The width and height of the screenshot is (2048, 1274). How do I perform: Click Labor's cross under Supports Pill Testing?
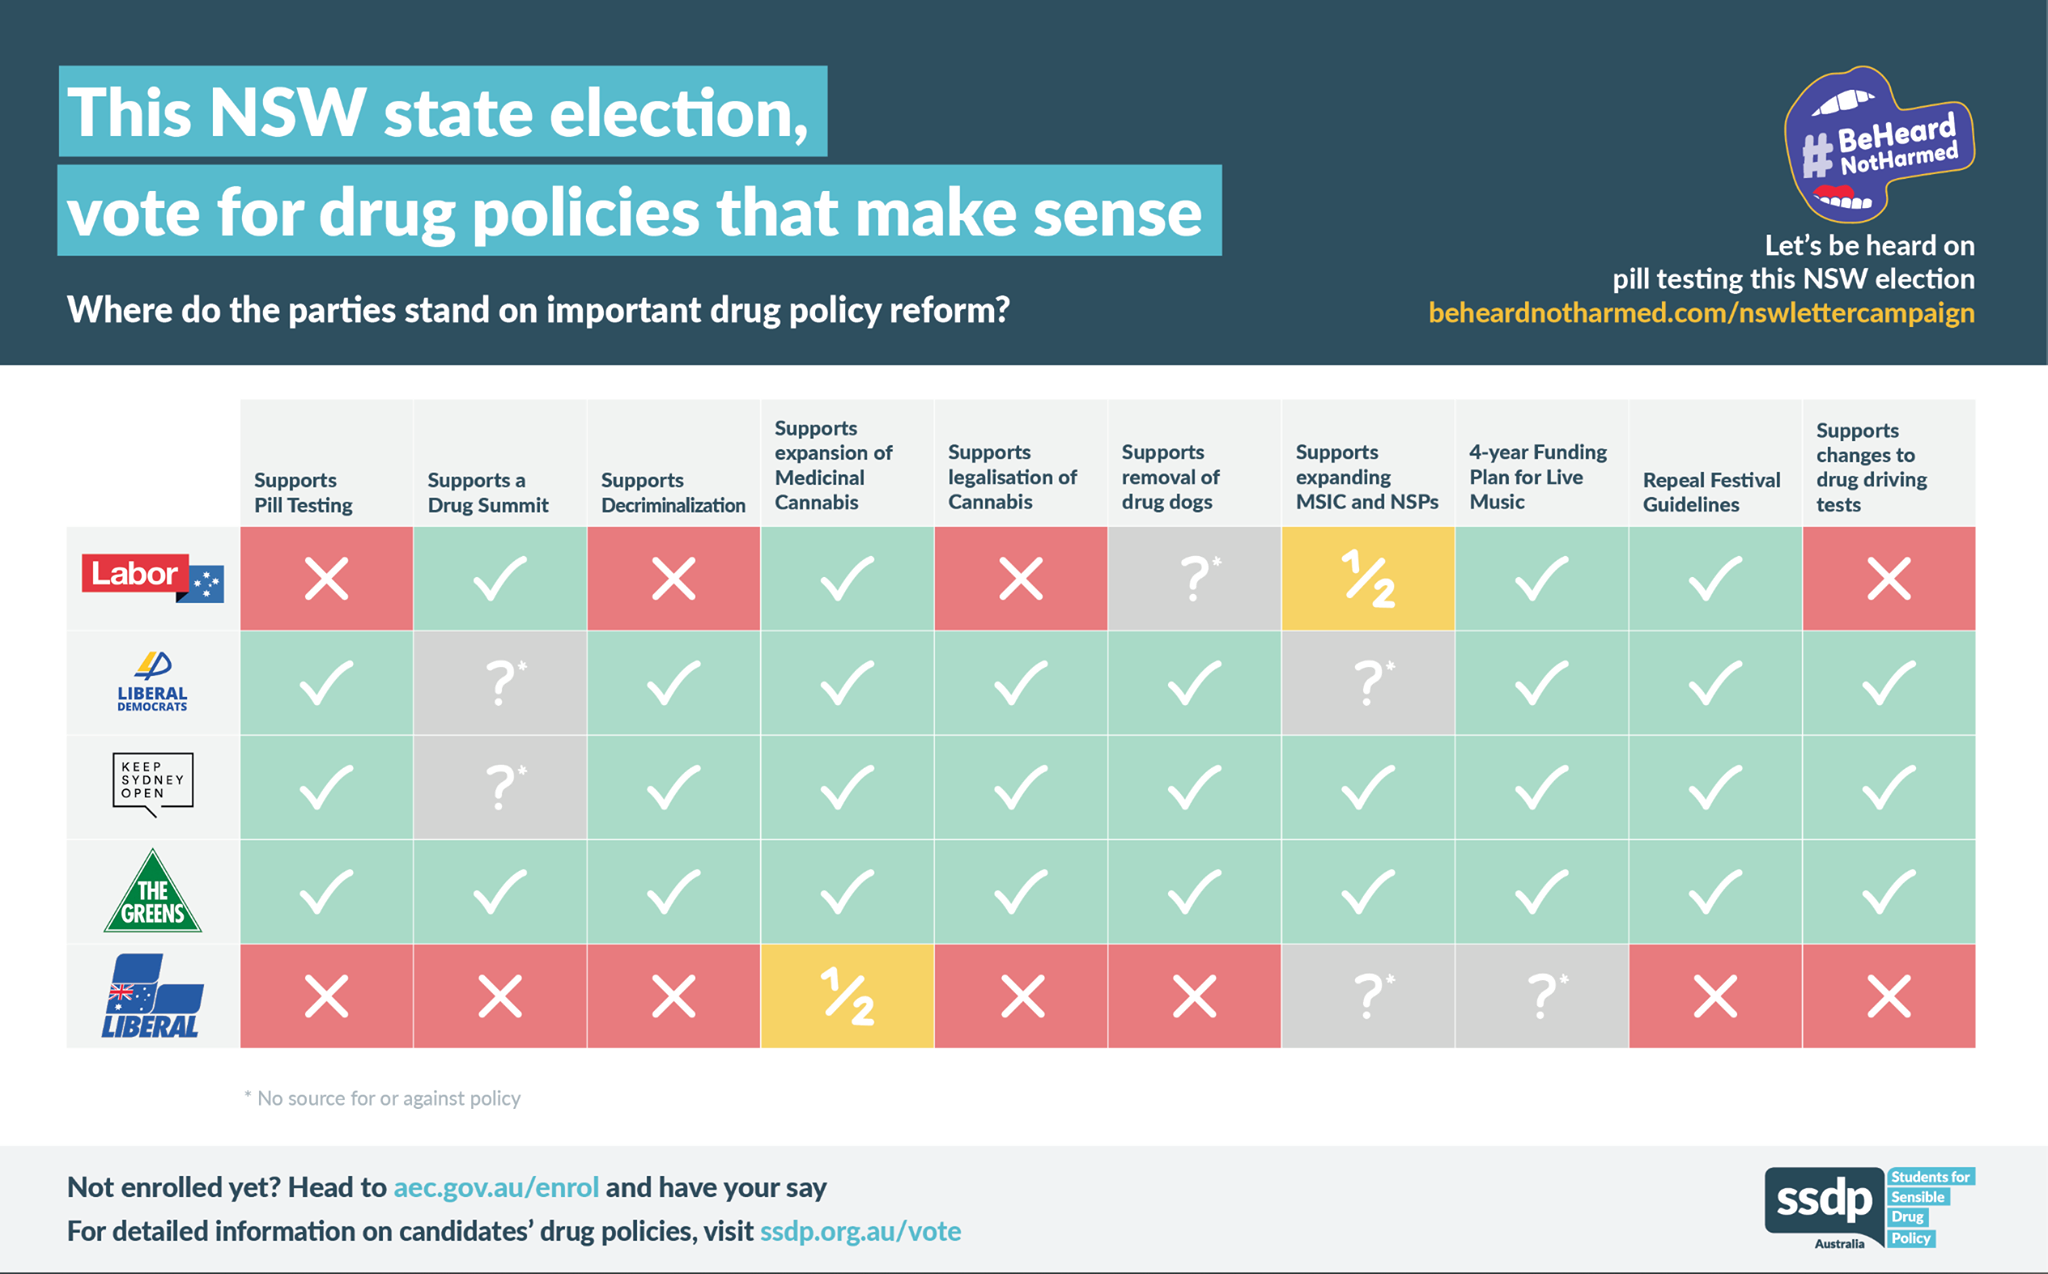coord(326,578)
